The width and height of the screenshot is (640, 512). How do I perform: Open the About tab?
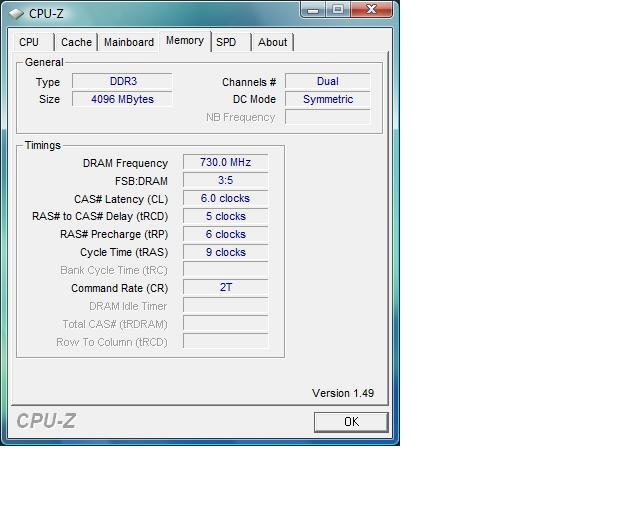272,42
